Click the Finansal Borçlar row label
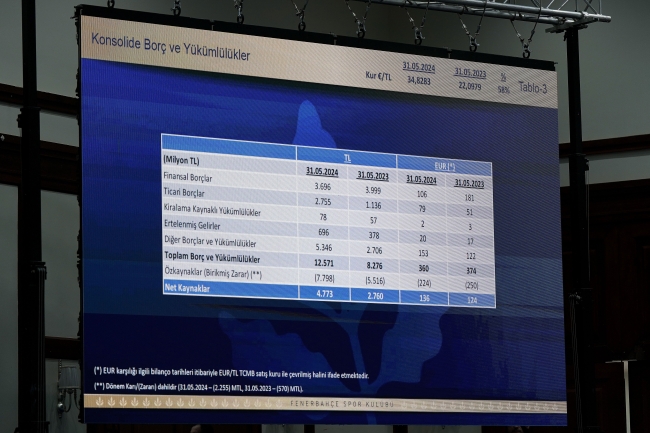This screenshot has width=650, height=433. point(188,177)
